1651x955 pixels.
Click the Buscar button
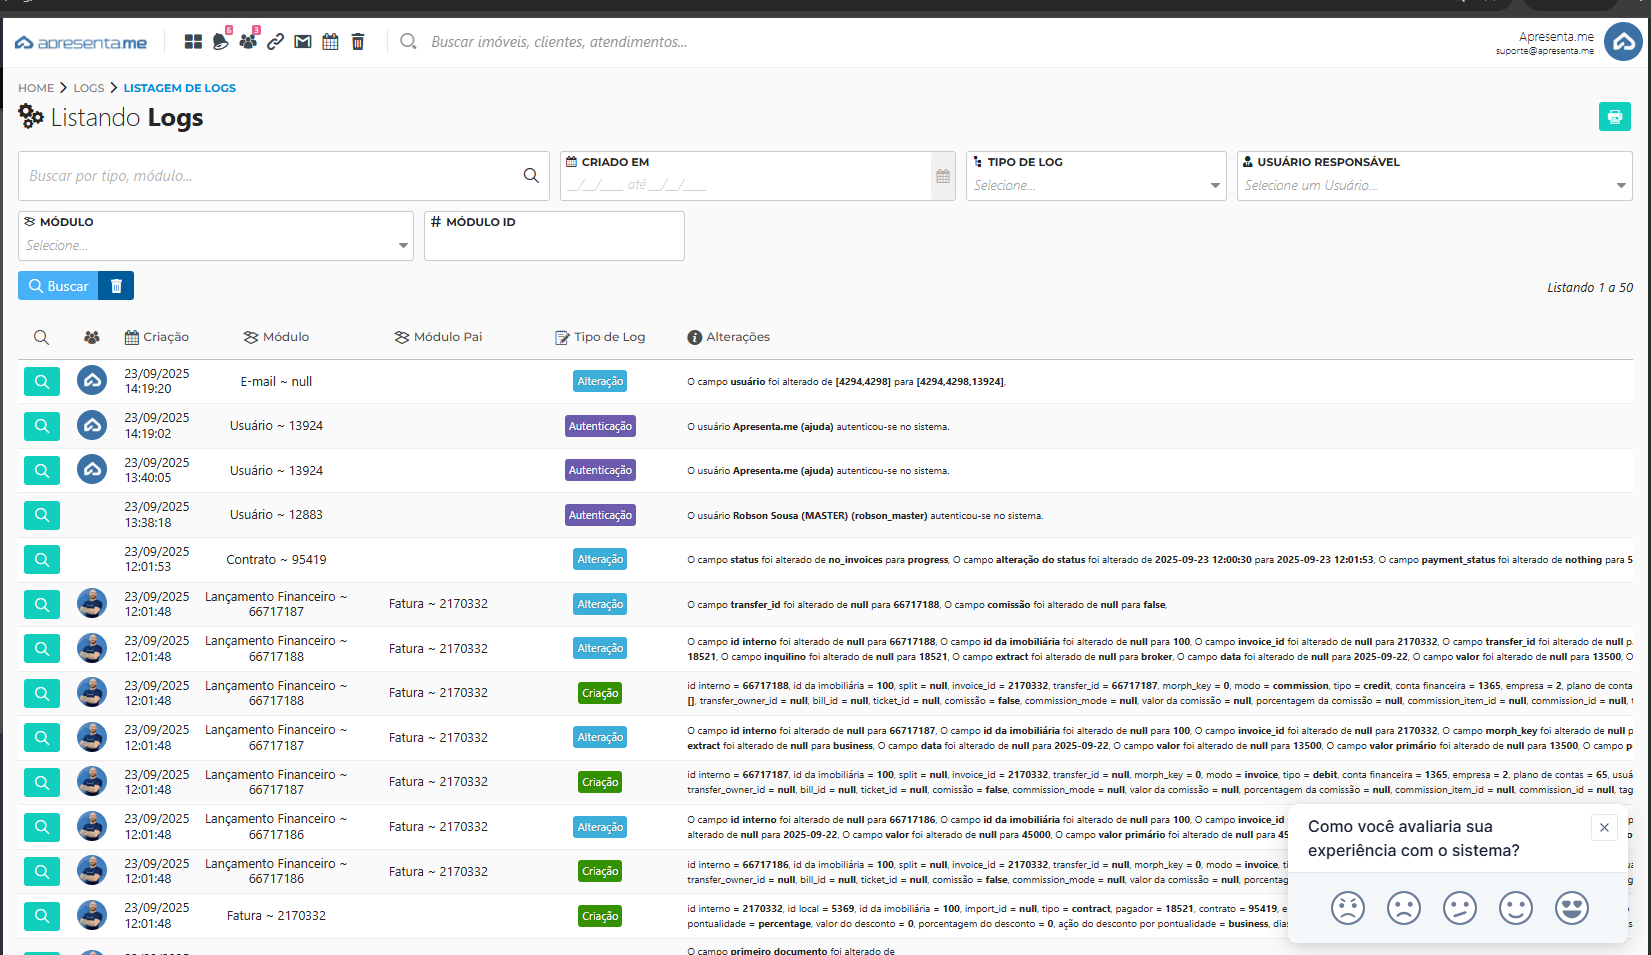(x=59, y=286)
